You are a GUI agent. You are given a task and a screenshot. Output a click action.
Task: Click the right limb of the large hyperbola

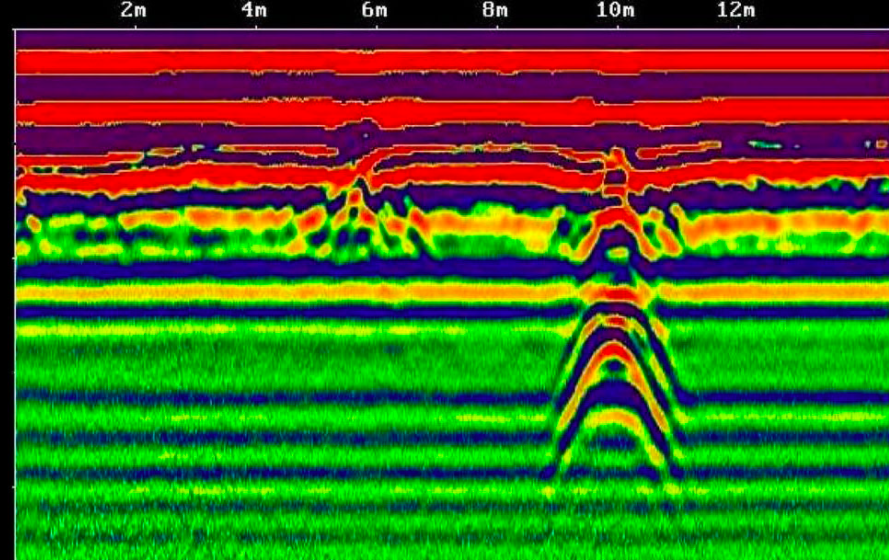point(668,400)
